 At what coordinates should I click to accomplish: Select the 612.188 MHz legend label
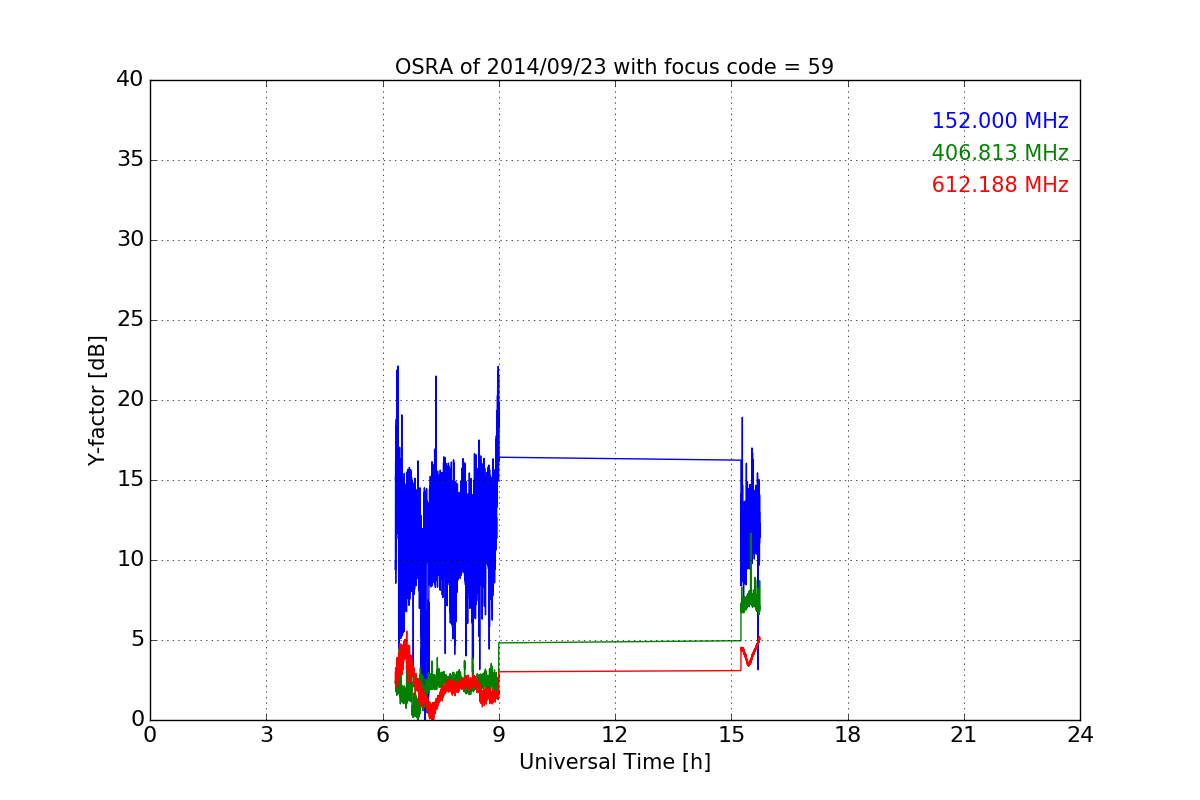point(1000,185)
